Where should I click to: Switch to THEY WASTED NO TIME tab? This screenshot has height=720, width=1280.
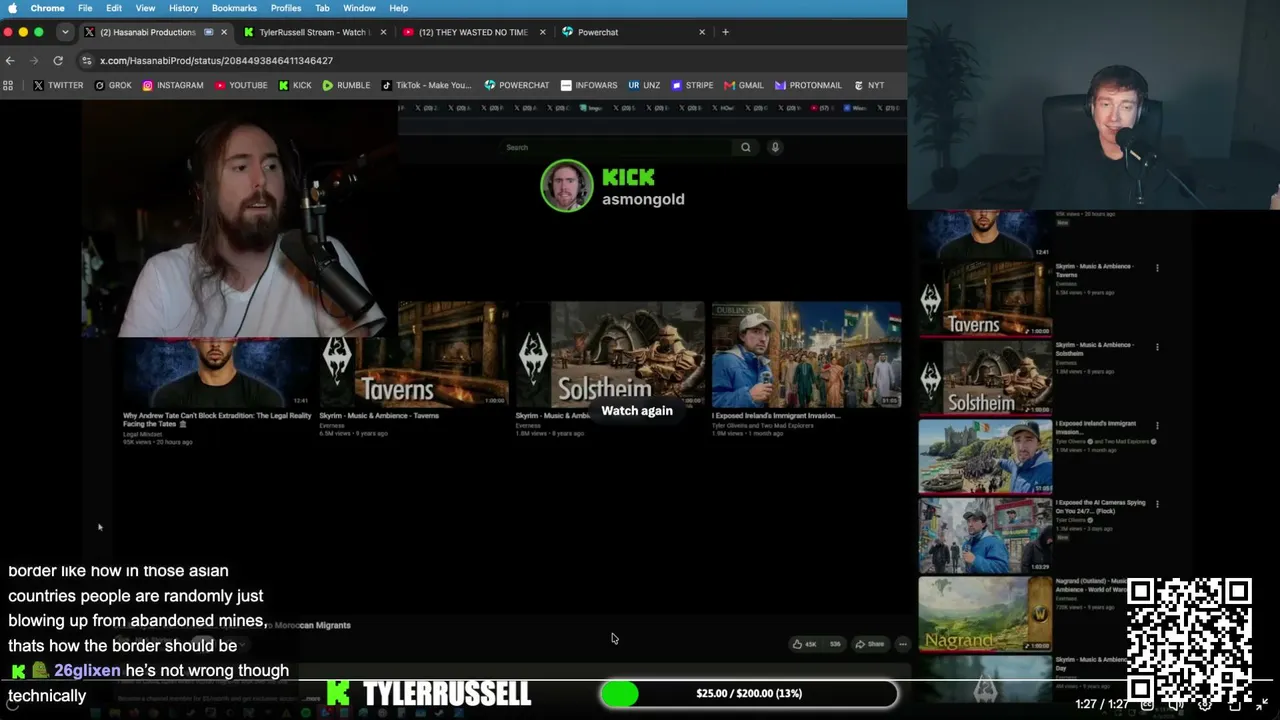coord(473,32)
